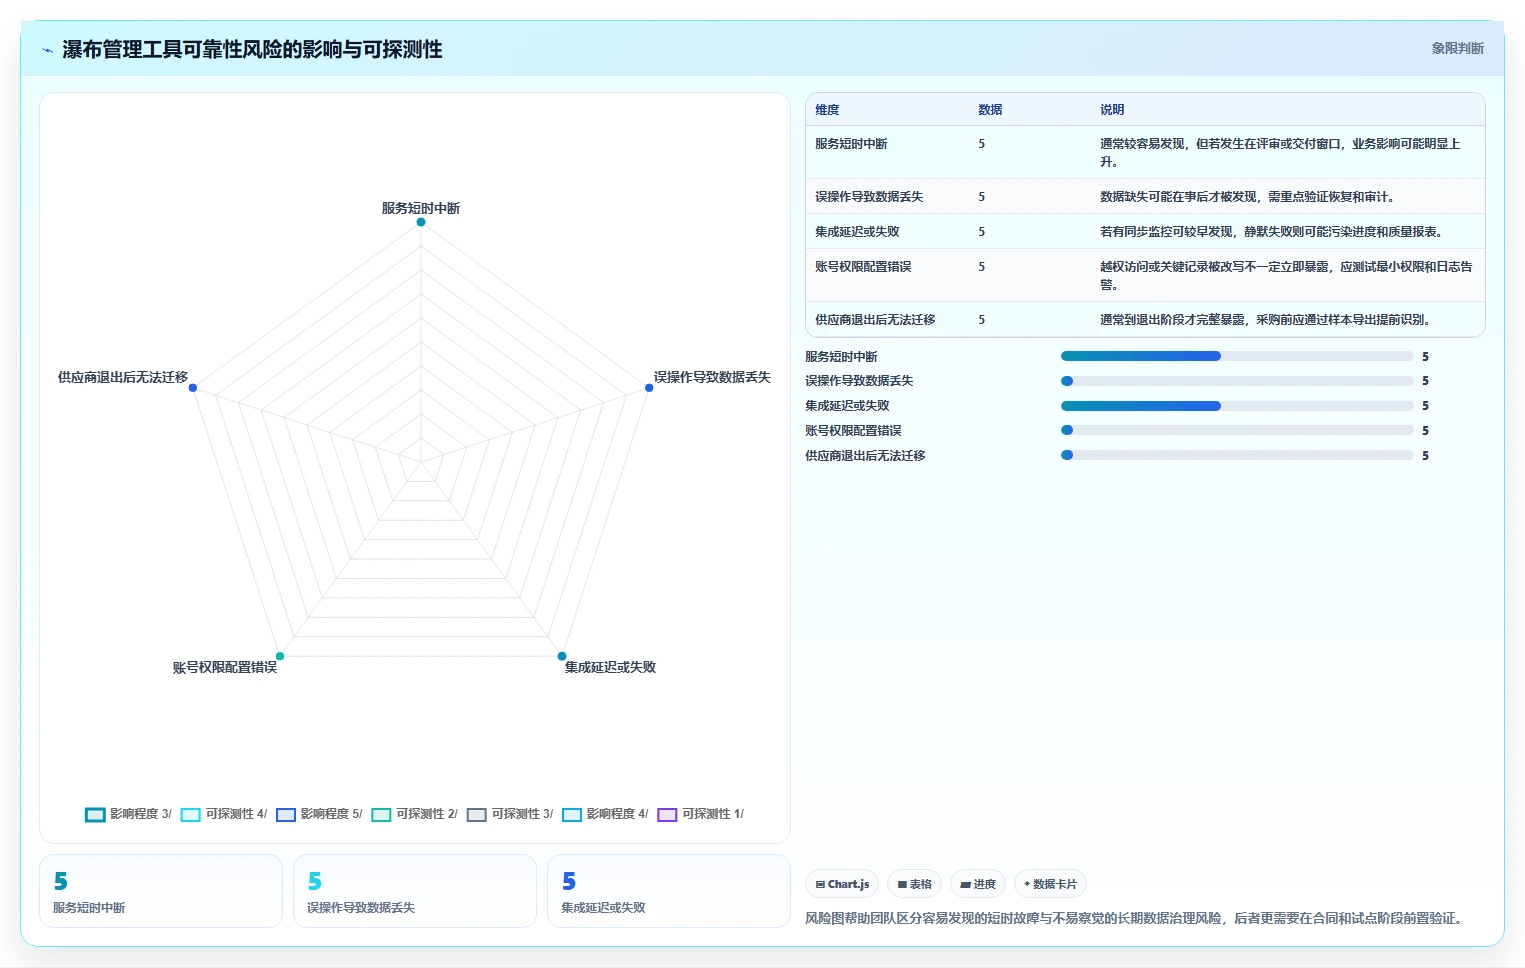Toggle the 可探测性 4/ legend item
The image size is (1525, 968).
pos(224,814)
